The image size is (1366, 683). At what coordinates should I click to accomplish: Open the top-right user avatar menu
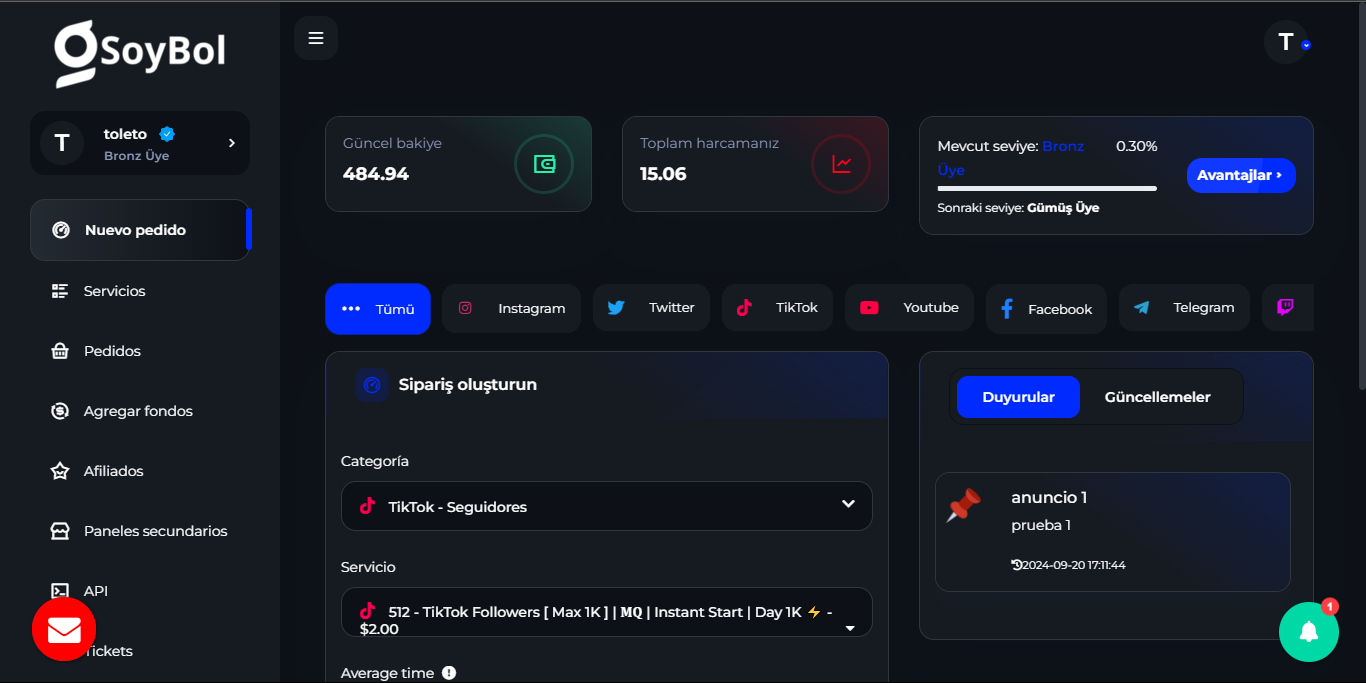(1287, 42)
